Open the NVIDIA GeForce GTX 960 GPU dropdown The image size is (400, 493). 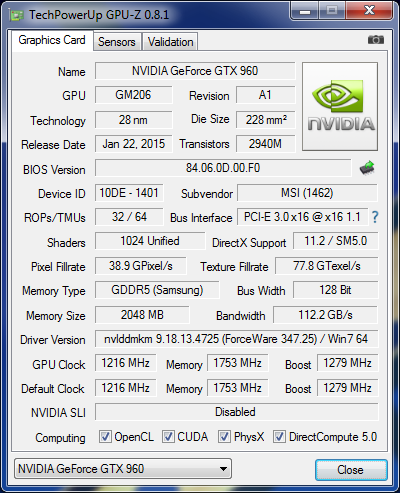123,469
